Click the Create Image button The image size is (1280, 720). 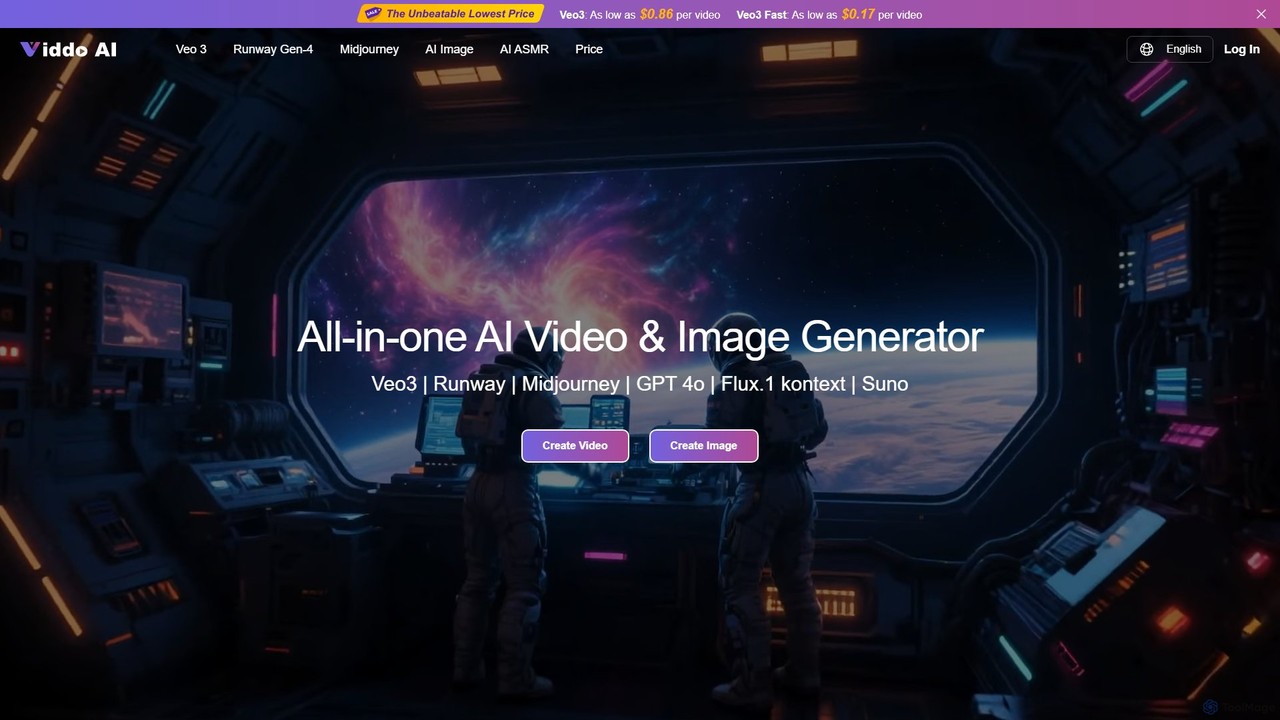[x=704, y=446]
